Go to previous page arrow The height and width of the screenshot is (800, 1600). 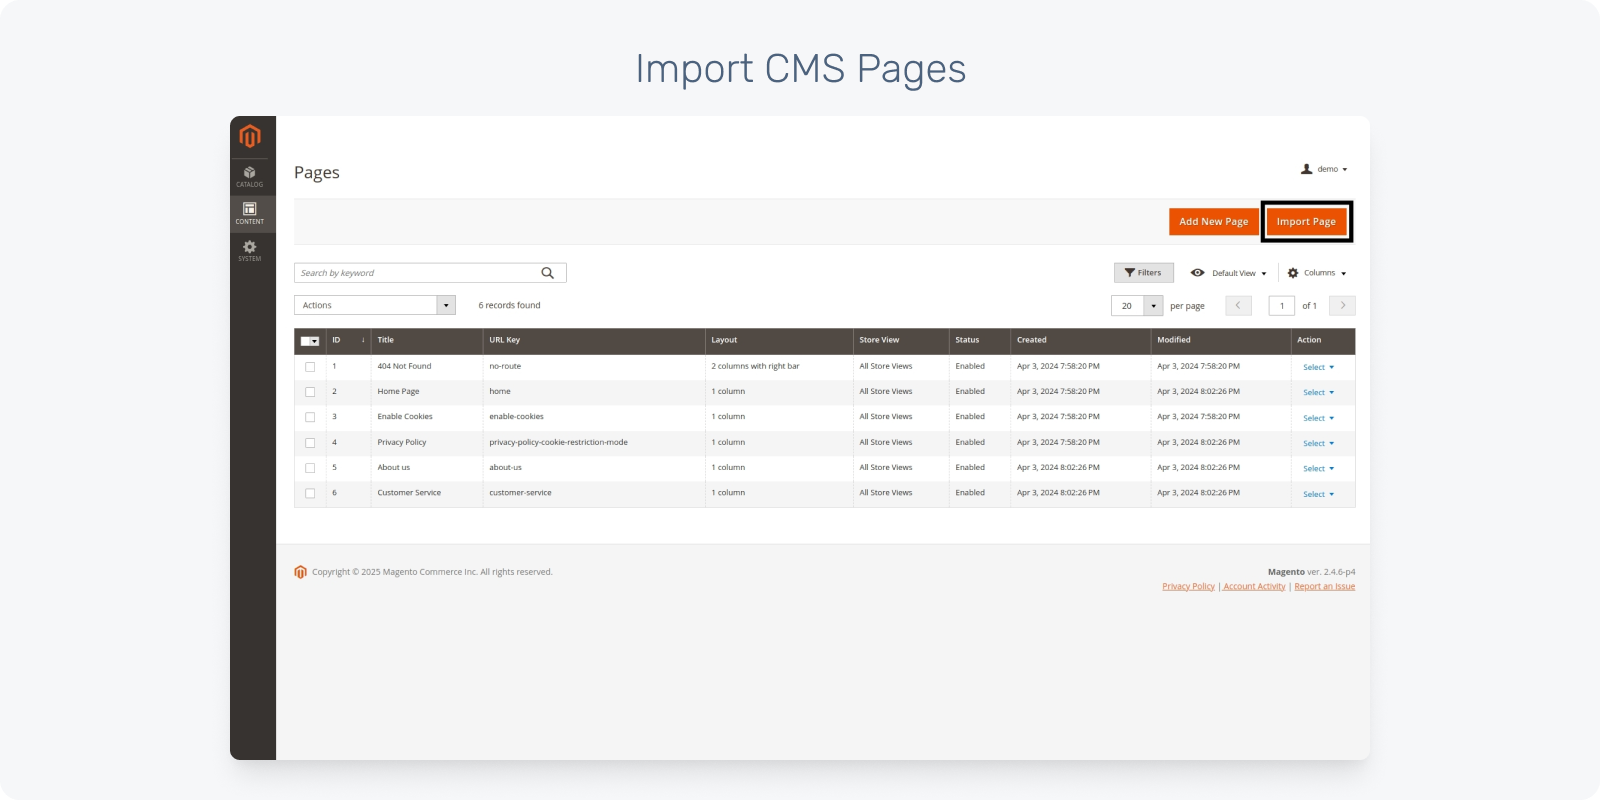1238,306
